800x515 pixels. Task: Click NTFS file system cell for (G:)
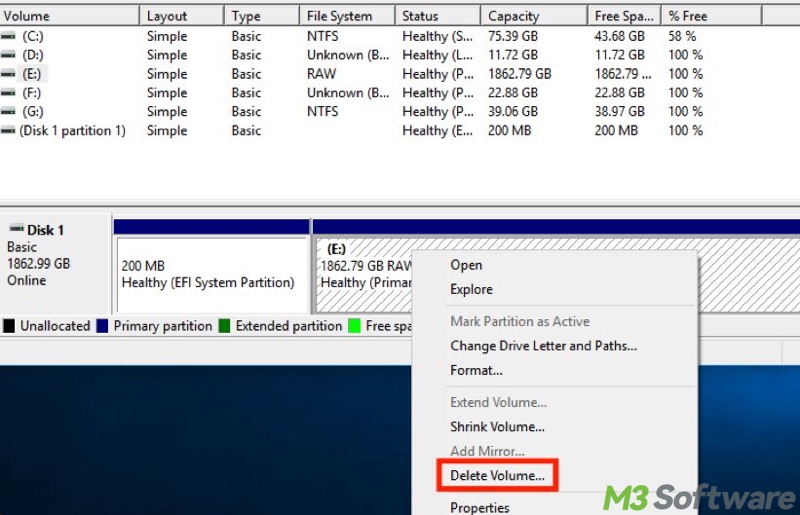tap(322, 111)
